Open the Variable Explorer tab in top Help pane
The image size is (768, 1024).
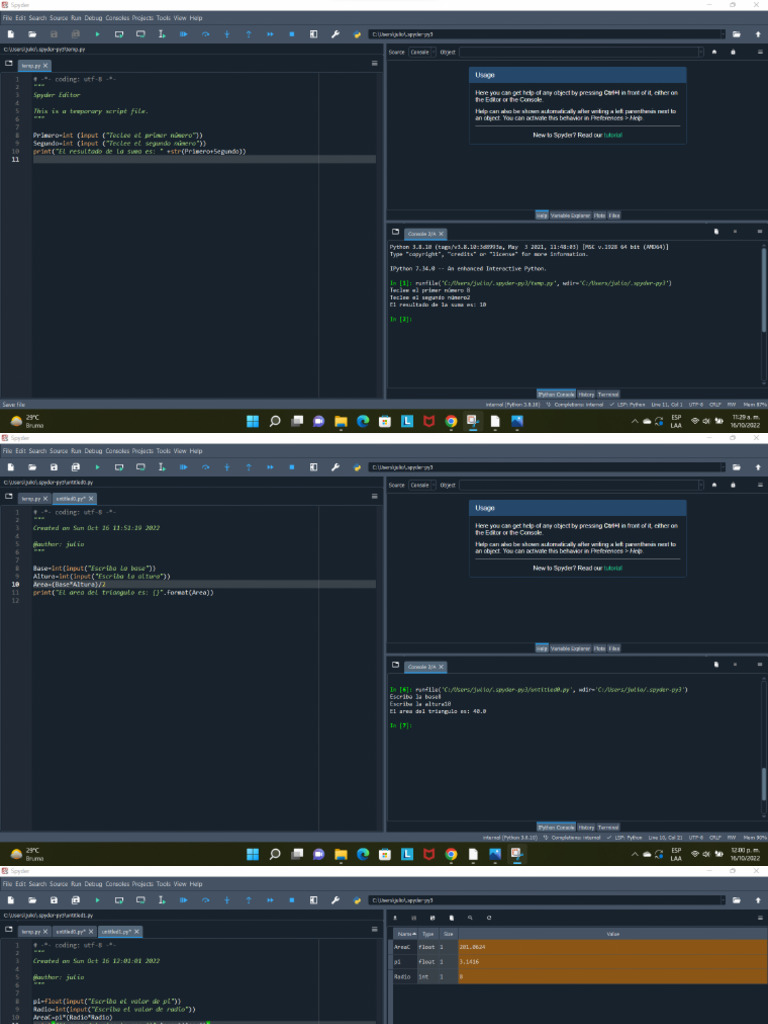coord(571,215)
